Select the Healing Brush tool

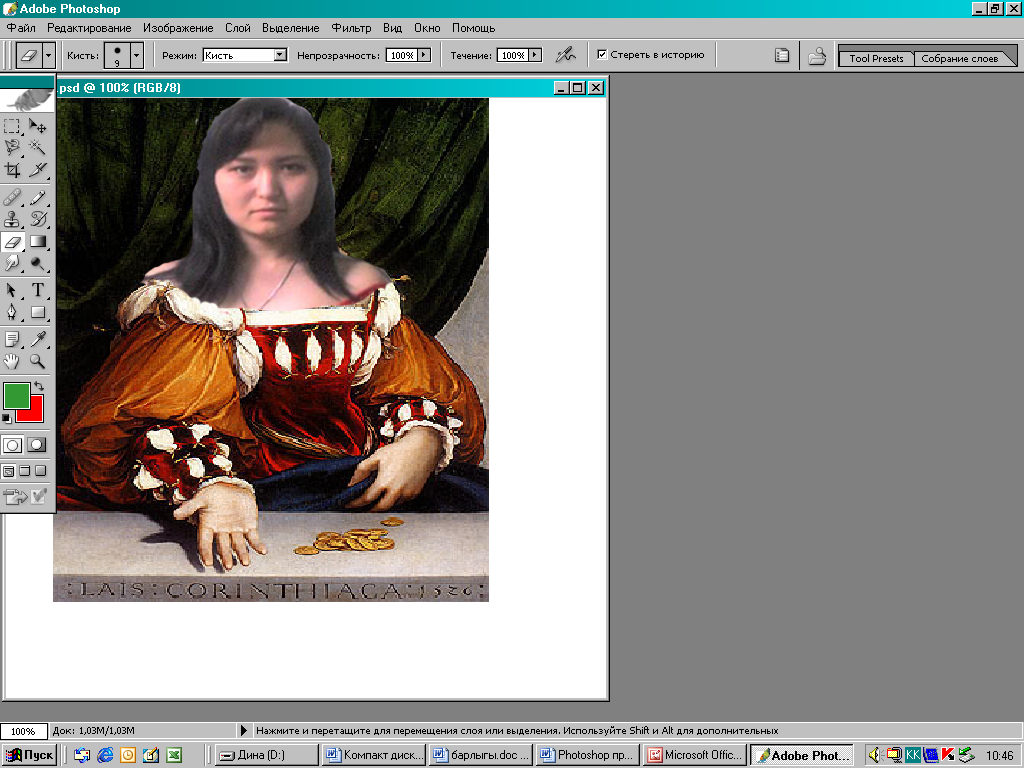(12, 197)
